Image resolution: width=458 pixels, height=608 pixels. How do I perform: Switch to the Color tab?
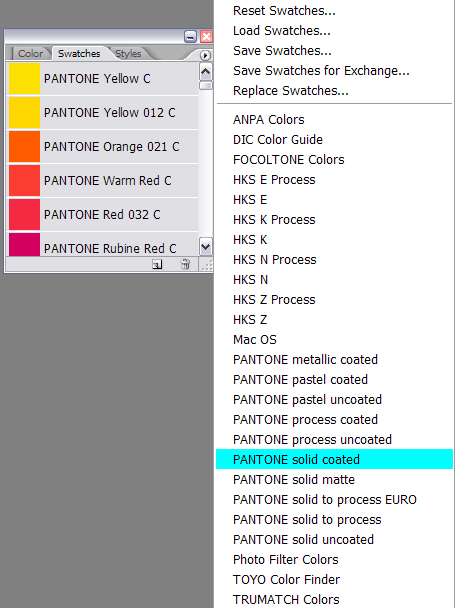click(x=30, y=54)
